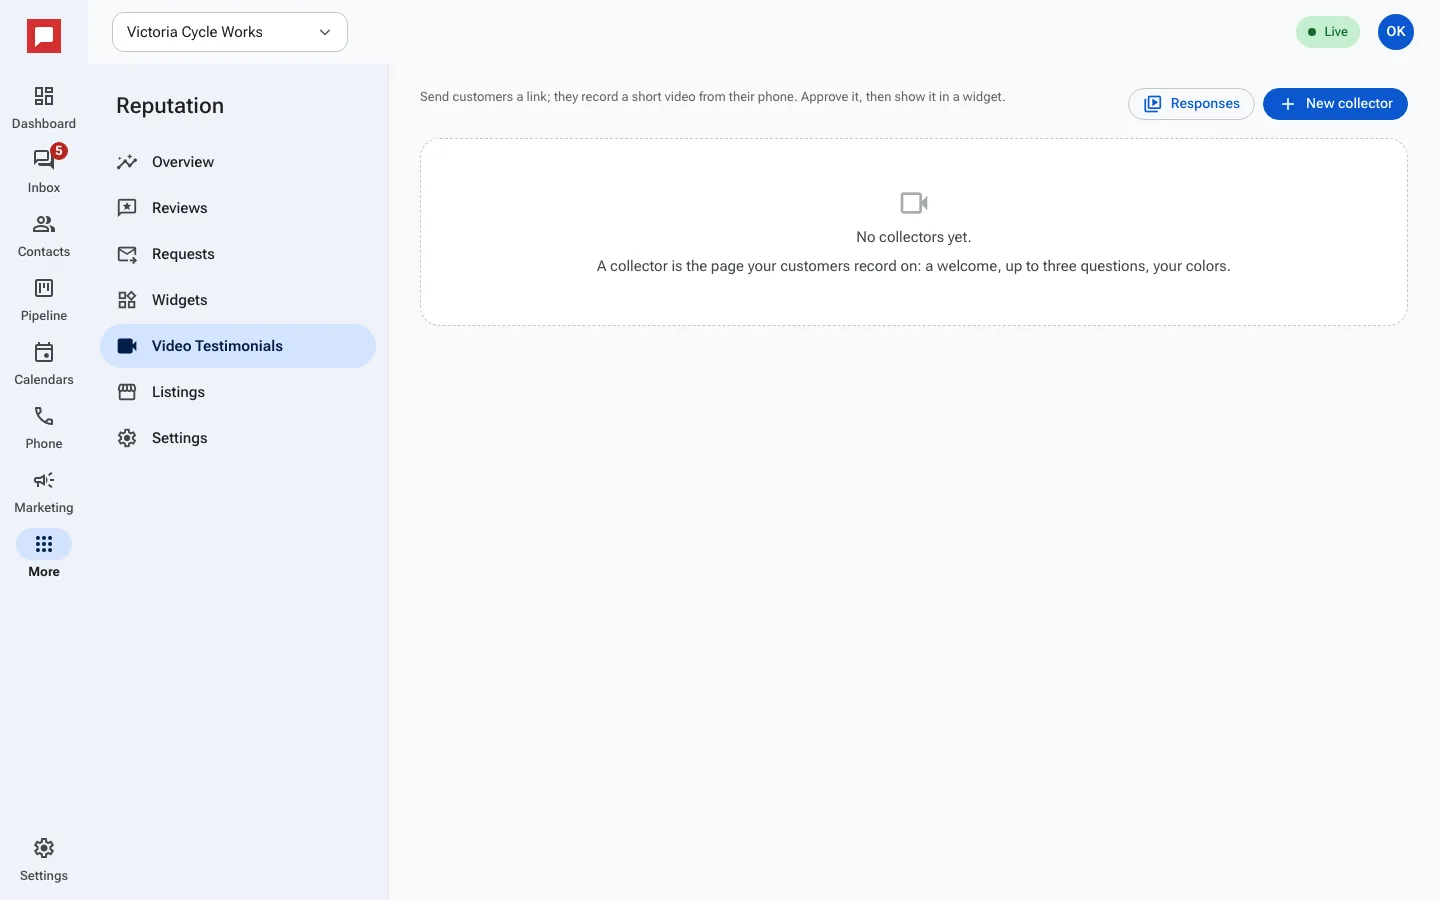Open the Responses button

click(1191, 104)
